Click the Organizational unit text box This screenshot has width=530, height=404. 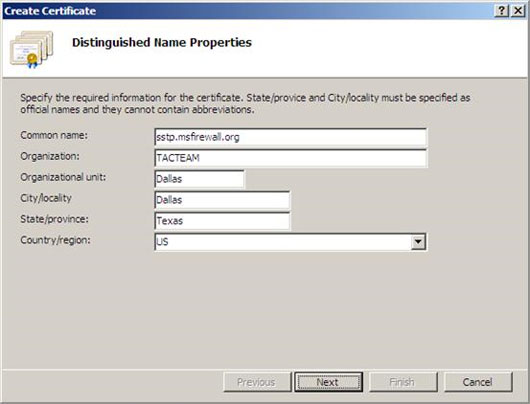pyautogui.click(x=199, y=179)
